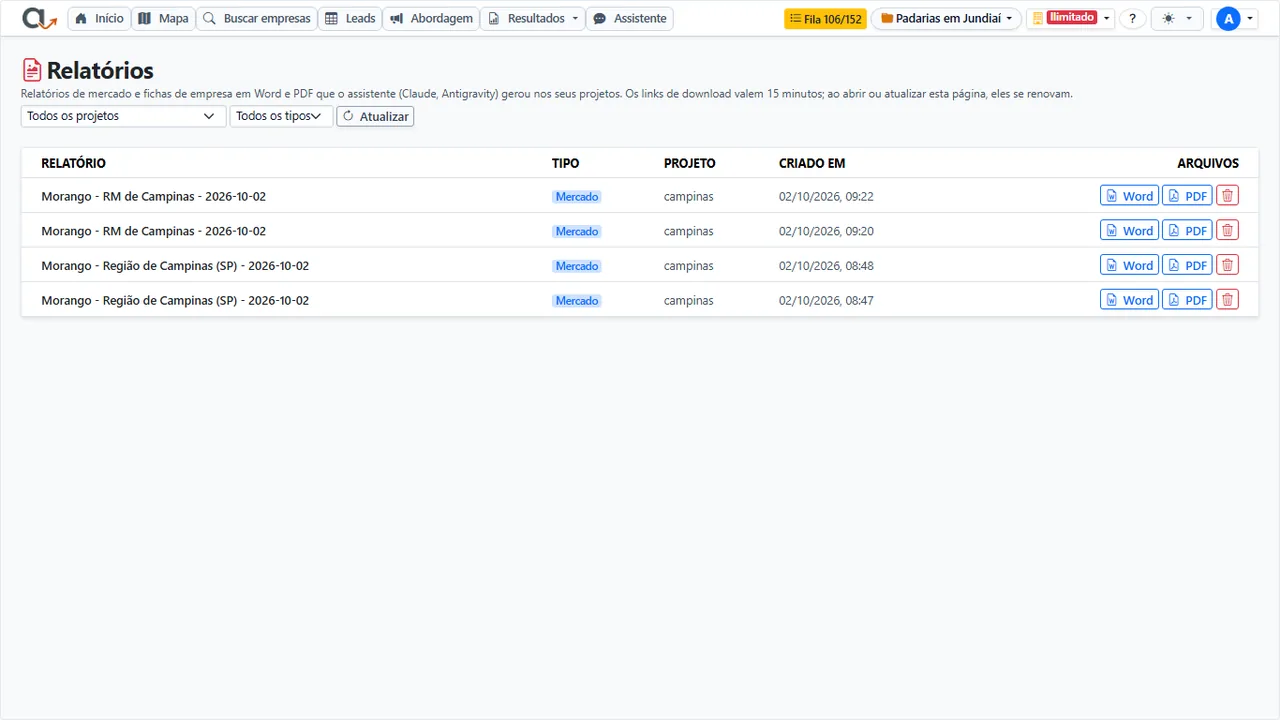Download Word file for 09:22 report
The image size is (1280, 720).
tap(1129, 196)
